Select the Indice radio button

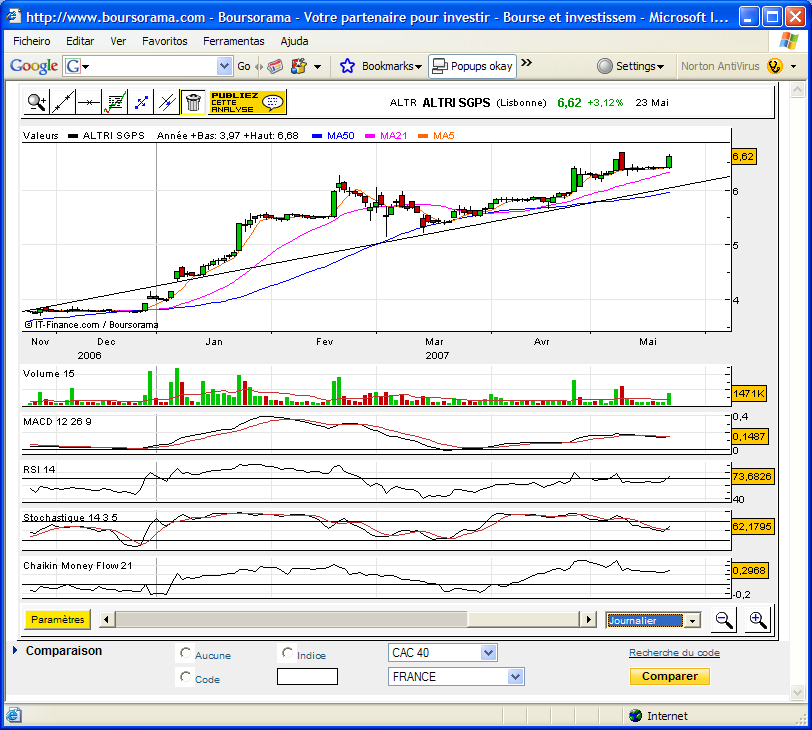click(287, 653)
